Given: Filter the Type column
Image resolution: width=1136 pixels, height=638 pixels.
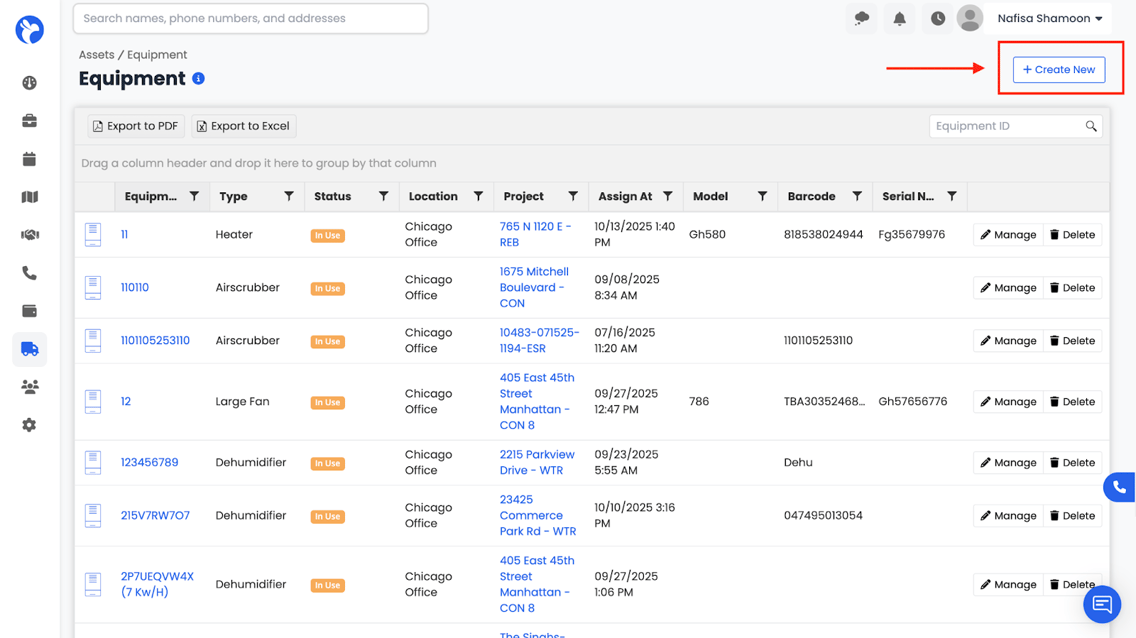Looking at the screenshot, I should pos(289,196).
